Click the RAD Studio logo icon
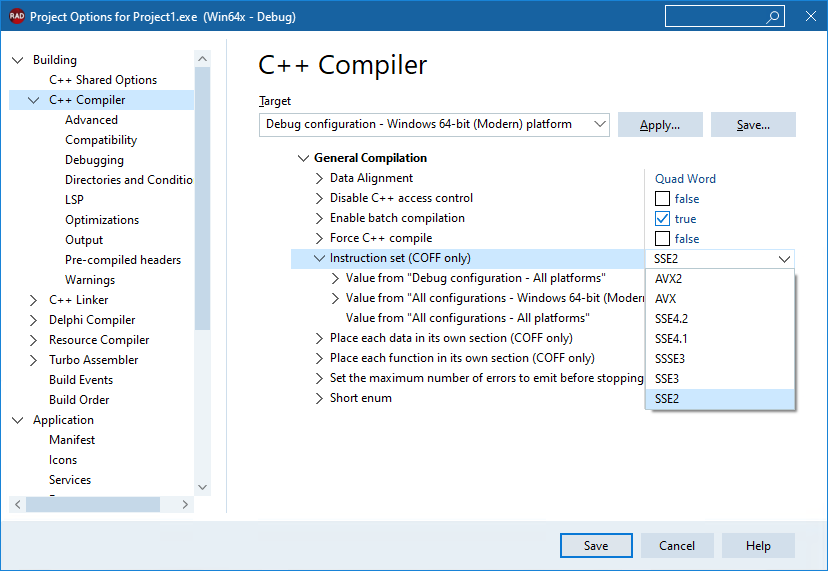 pos(16,16)
